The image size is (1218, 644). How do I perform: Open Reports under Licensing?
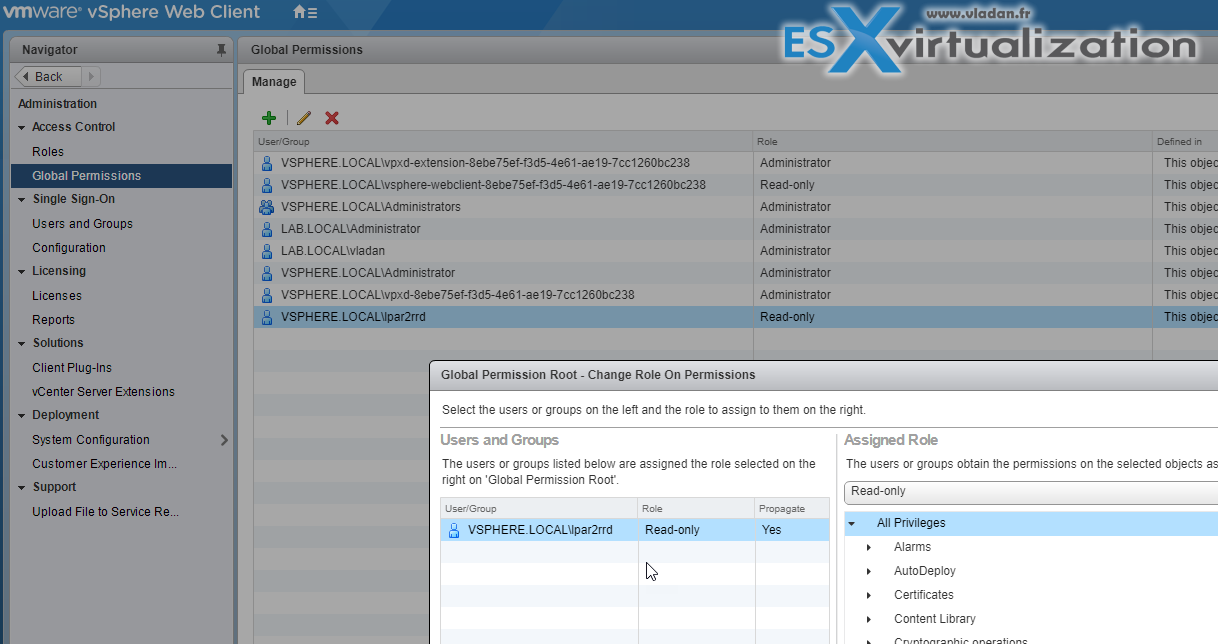[x=53, y=320]
